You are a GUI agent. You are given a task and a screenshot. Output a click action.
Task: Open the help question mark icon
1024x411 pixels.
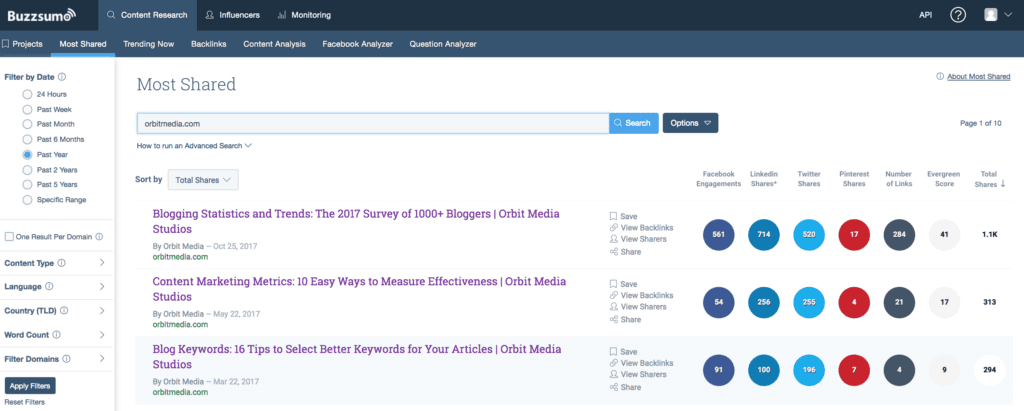[x=957, y=15]
